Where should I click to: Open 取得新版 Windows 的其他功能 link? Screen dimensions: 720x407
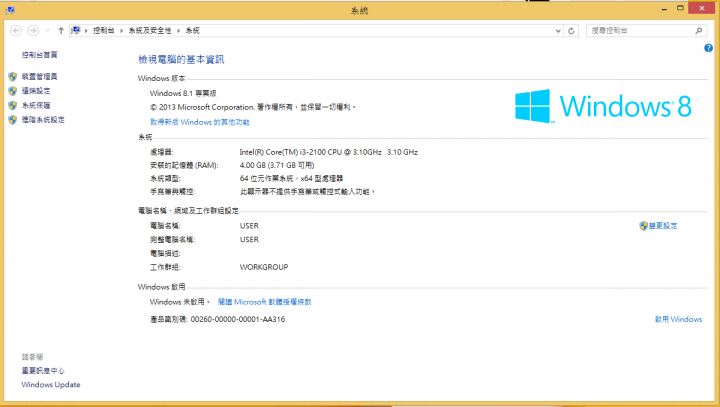pyautogui.click(x=200, y=122)
